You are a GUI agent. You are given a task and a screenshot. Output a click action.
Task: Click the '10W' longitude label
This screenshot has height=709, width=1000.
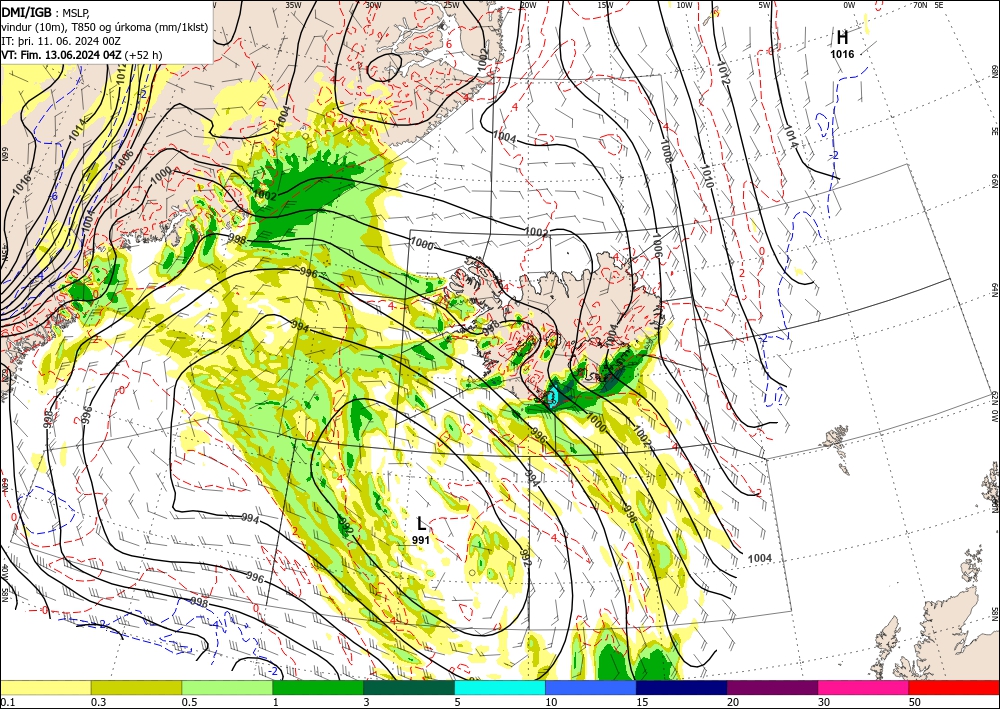pyautogui.click(x=684, y=5)
